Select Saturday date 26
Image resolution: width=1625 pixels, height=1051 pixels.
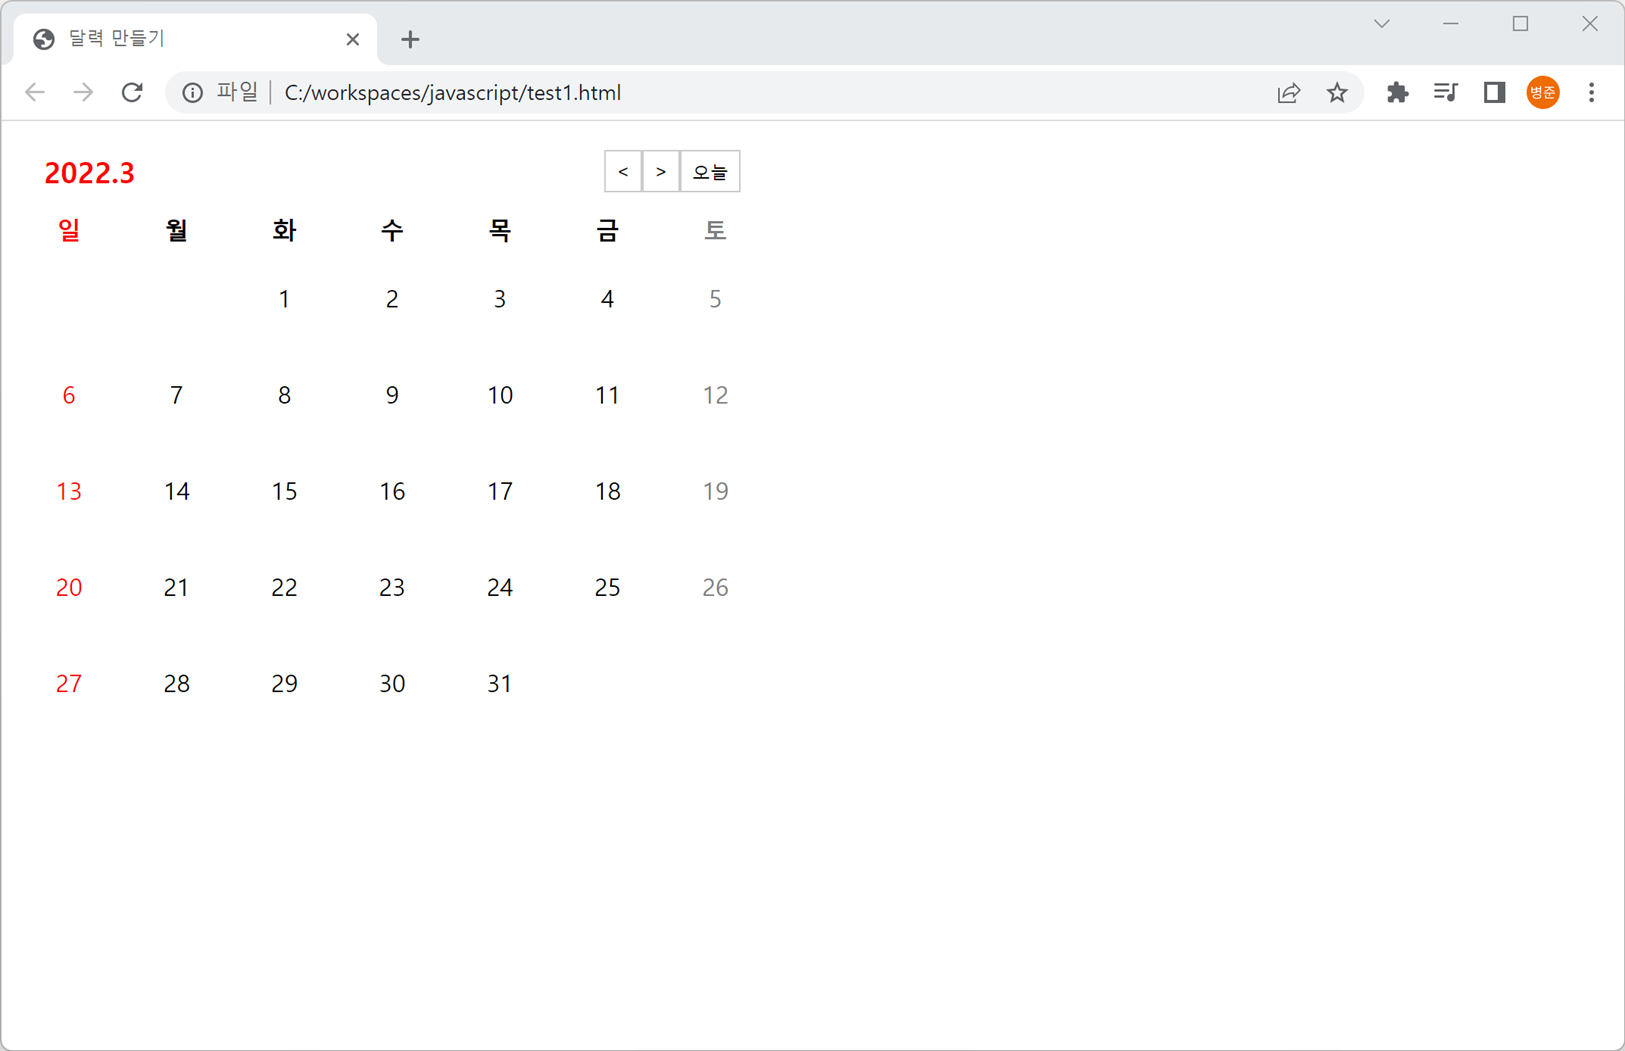click(x=715, y=587)
